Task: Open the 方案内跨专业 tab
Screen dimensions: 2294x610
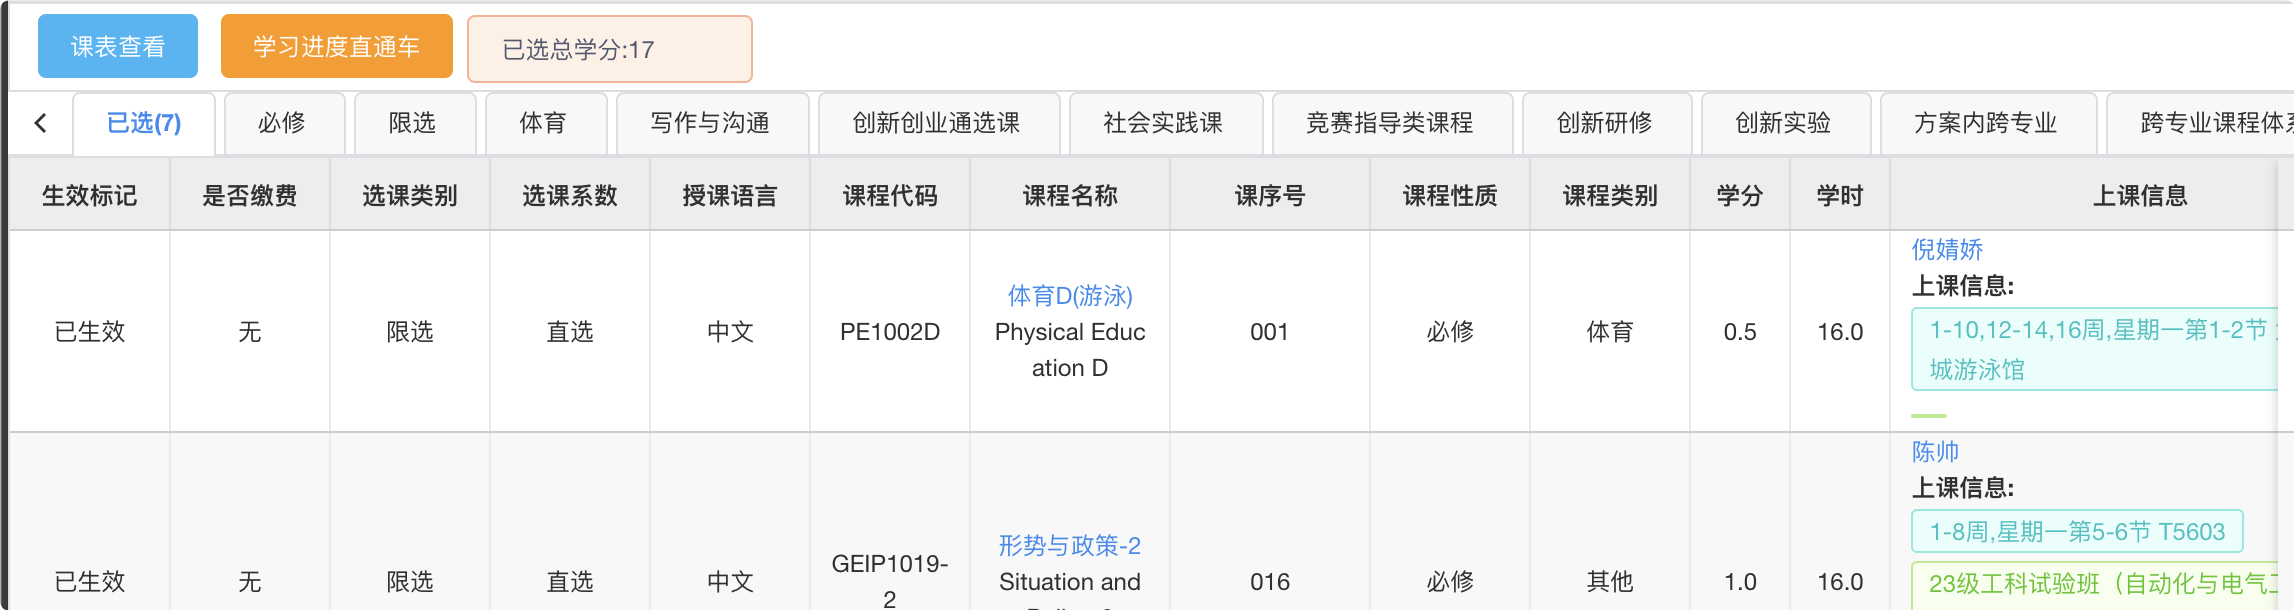Action: coord(1985,123)
